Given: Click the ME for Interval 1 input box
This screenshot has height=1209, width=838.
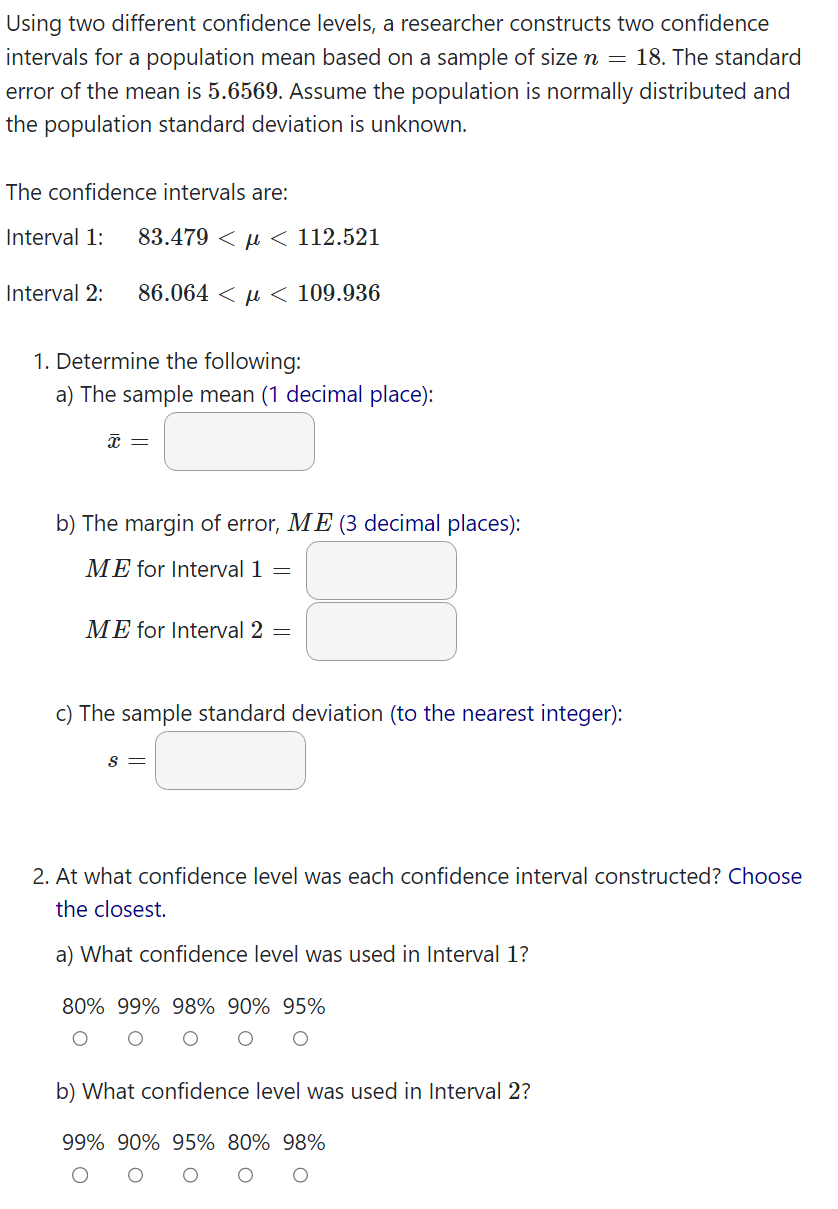Looking at the screenshot, I should pyautogui.click(x=381, y=570).
